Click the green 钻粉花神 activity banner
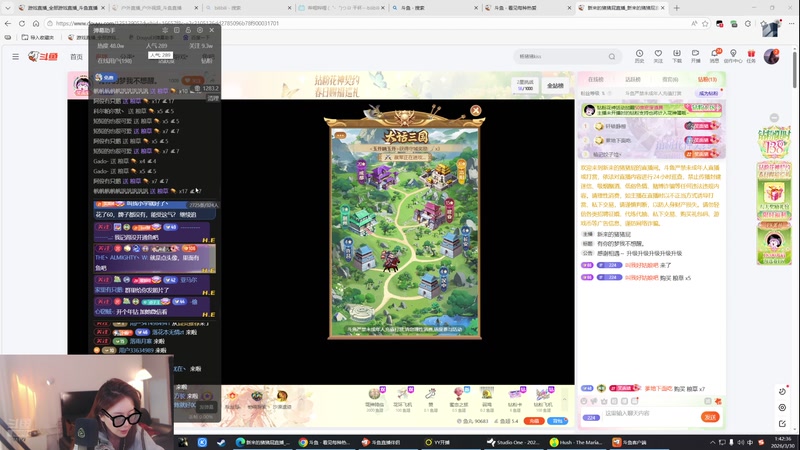Screen dimensions: 800x450 tap(651, 110)
